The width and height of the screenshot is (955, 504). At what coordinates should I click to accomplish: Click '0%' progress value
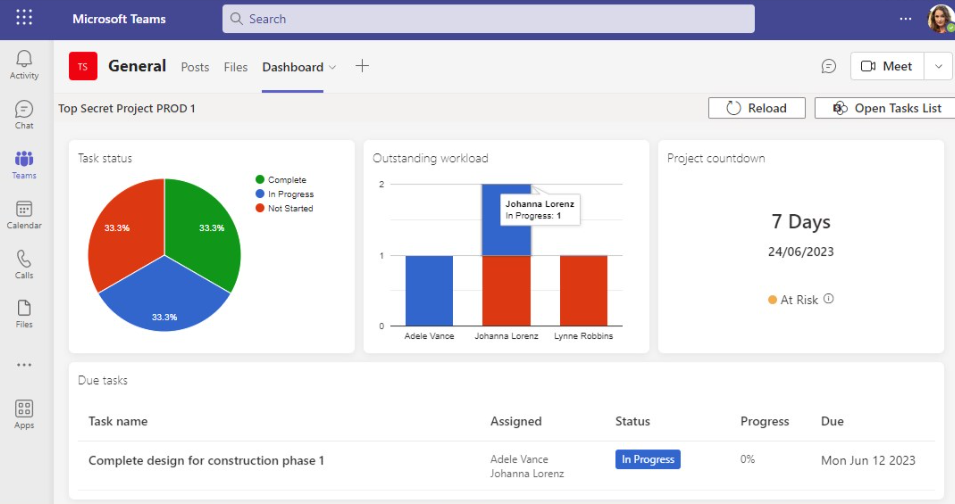point(747,459)
